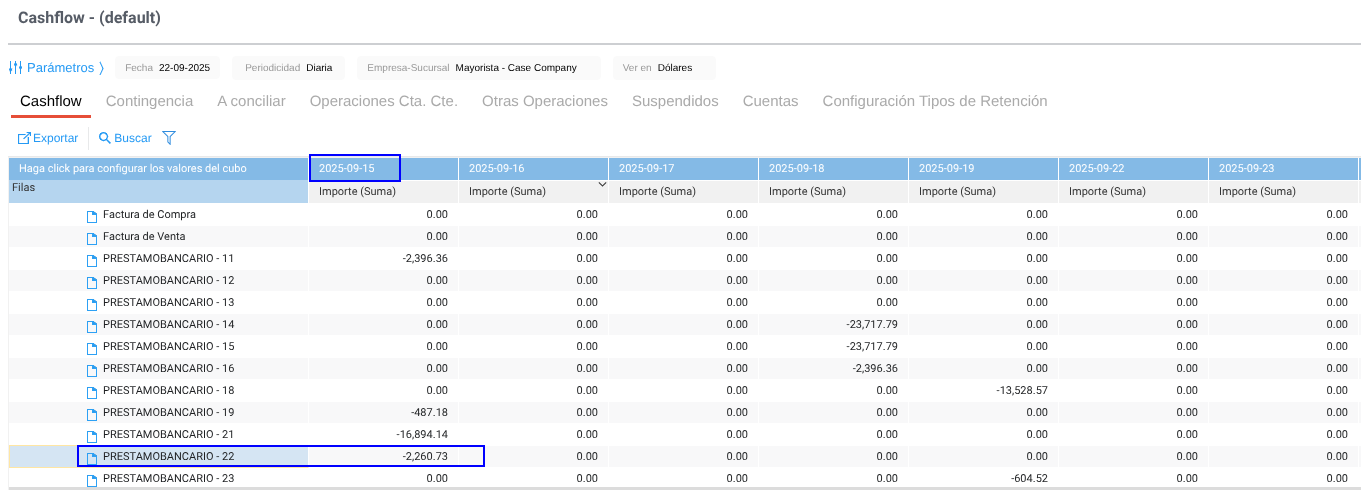The height and width of the screenshot is (490, 1361).
Task: Select the PRESTAMOBANCARIO - 22 row label
Action: pyautogui.click(x=168, y=456)
